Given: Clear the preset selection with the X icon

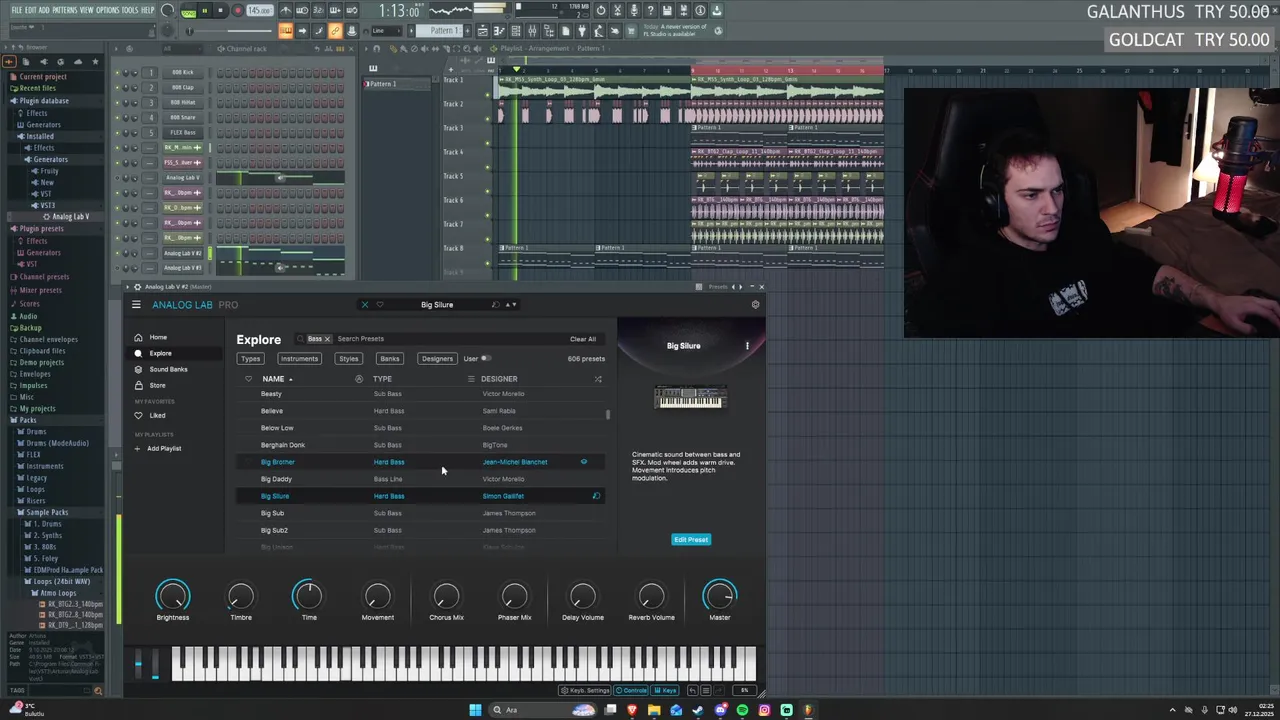Looking at the screenshot, I should pyautogui.click(x=364, y=305).
